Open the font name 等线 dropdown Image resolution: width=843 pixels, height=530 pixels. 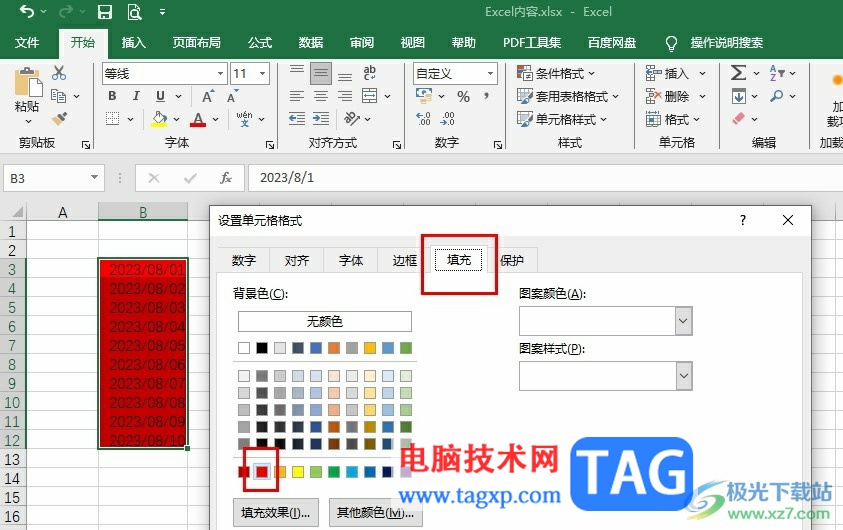coord(220,73)
